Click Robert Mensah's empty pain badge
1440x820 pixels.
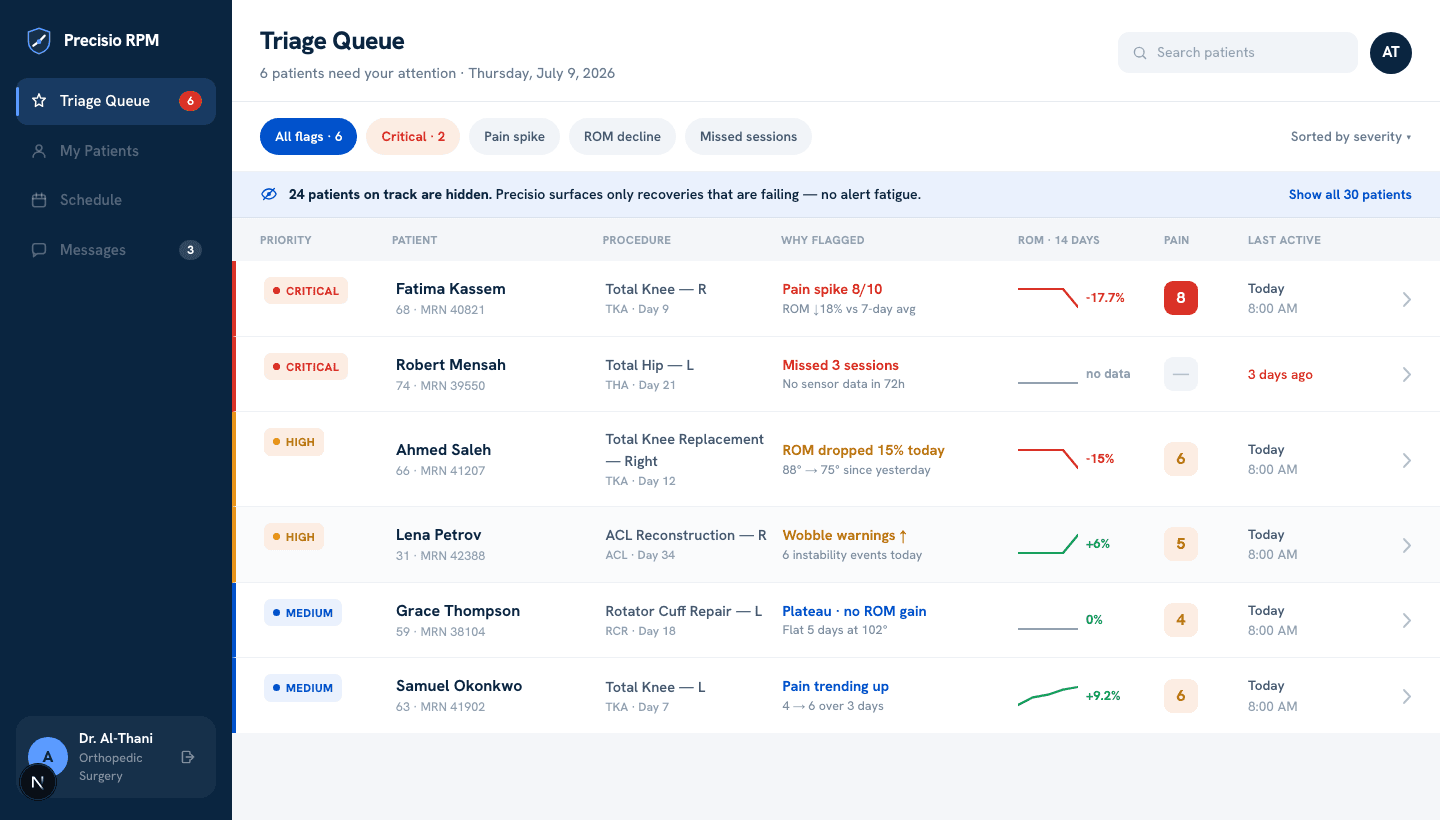point(1181,374)
